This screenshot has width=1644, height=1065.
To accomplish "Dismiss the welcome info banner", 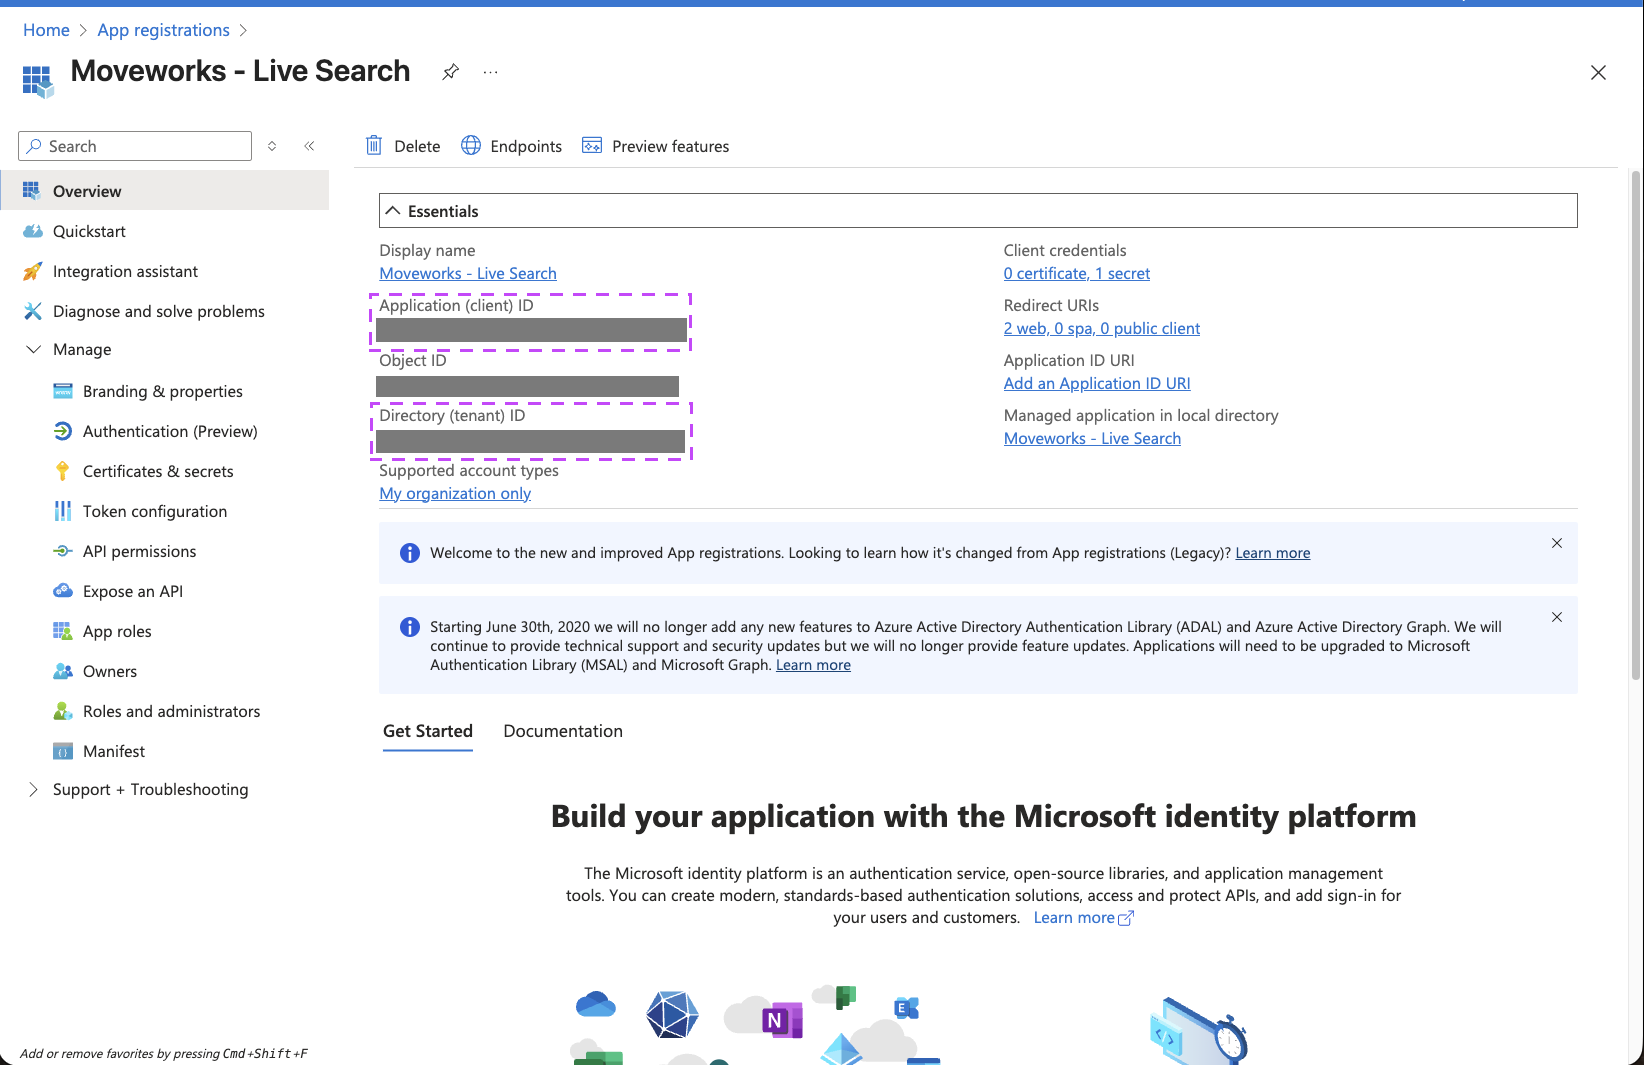I will pos(1557,543).
